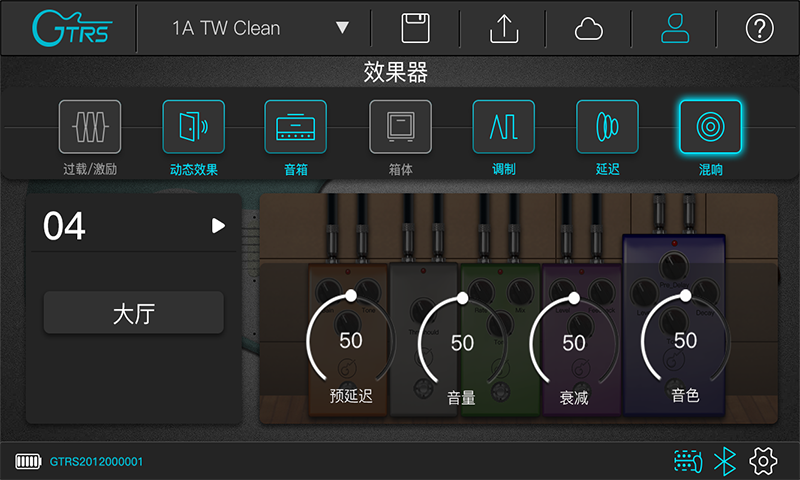Click the Bluetooth status icon

725,461
